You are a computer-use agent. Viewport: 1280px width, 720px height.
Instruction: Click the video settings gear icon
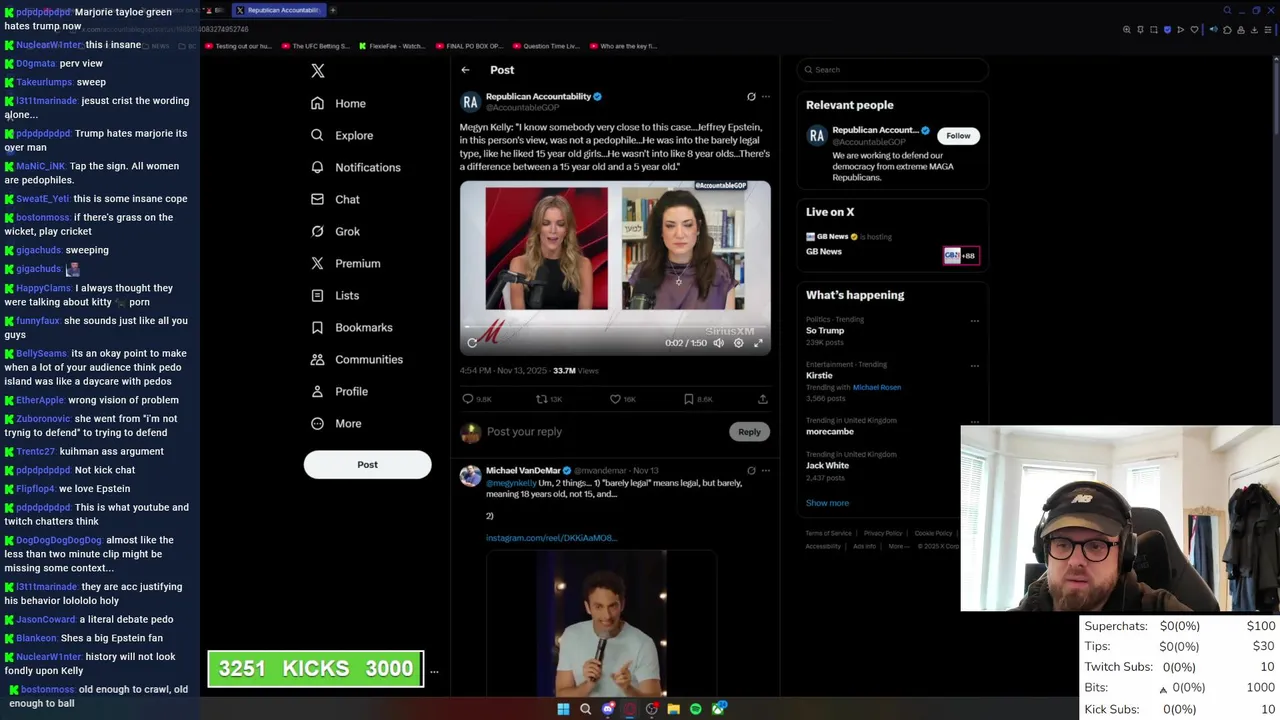click(x=738, y=343)
